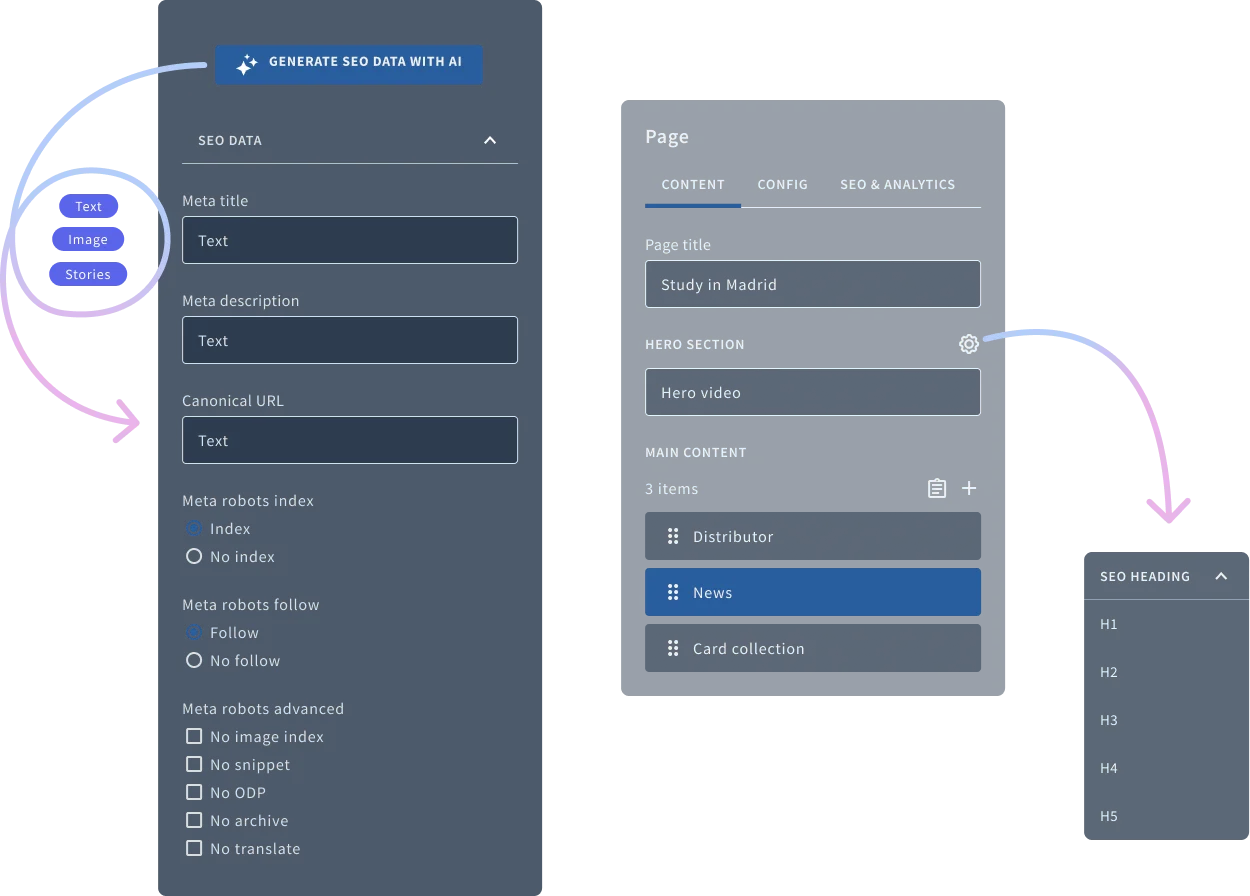Image resolution: width=1250 pixels, height=896 pixels.
Task: Open the SEO & Analytics tab
Action: coord(897,184)
